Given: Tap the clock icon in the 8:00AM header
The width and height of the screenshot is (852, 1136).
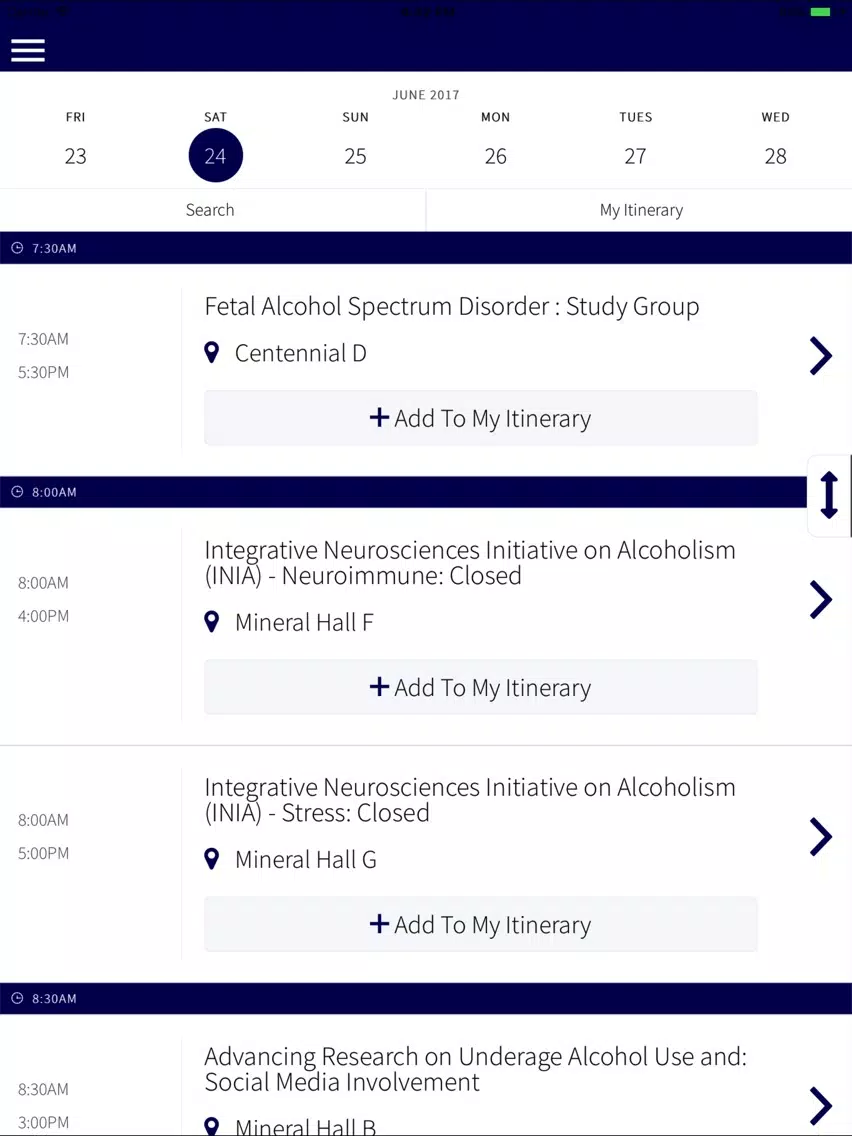Looking at the screenshot, I should (x=17, y=492).
